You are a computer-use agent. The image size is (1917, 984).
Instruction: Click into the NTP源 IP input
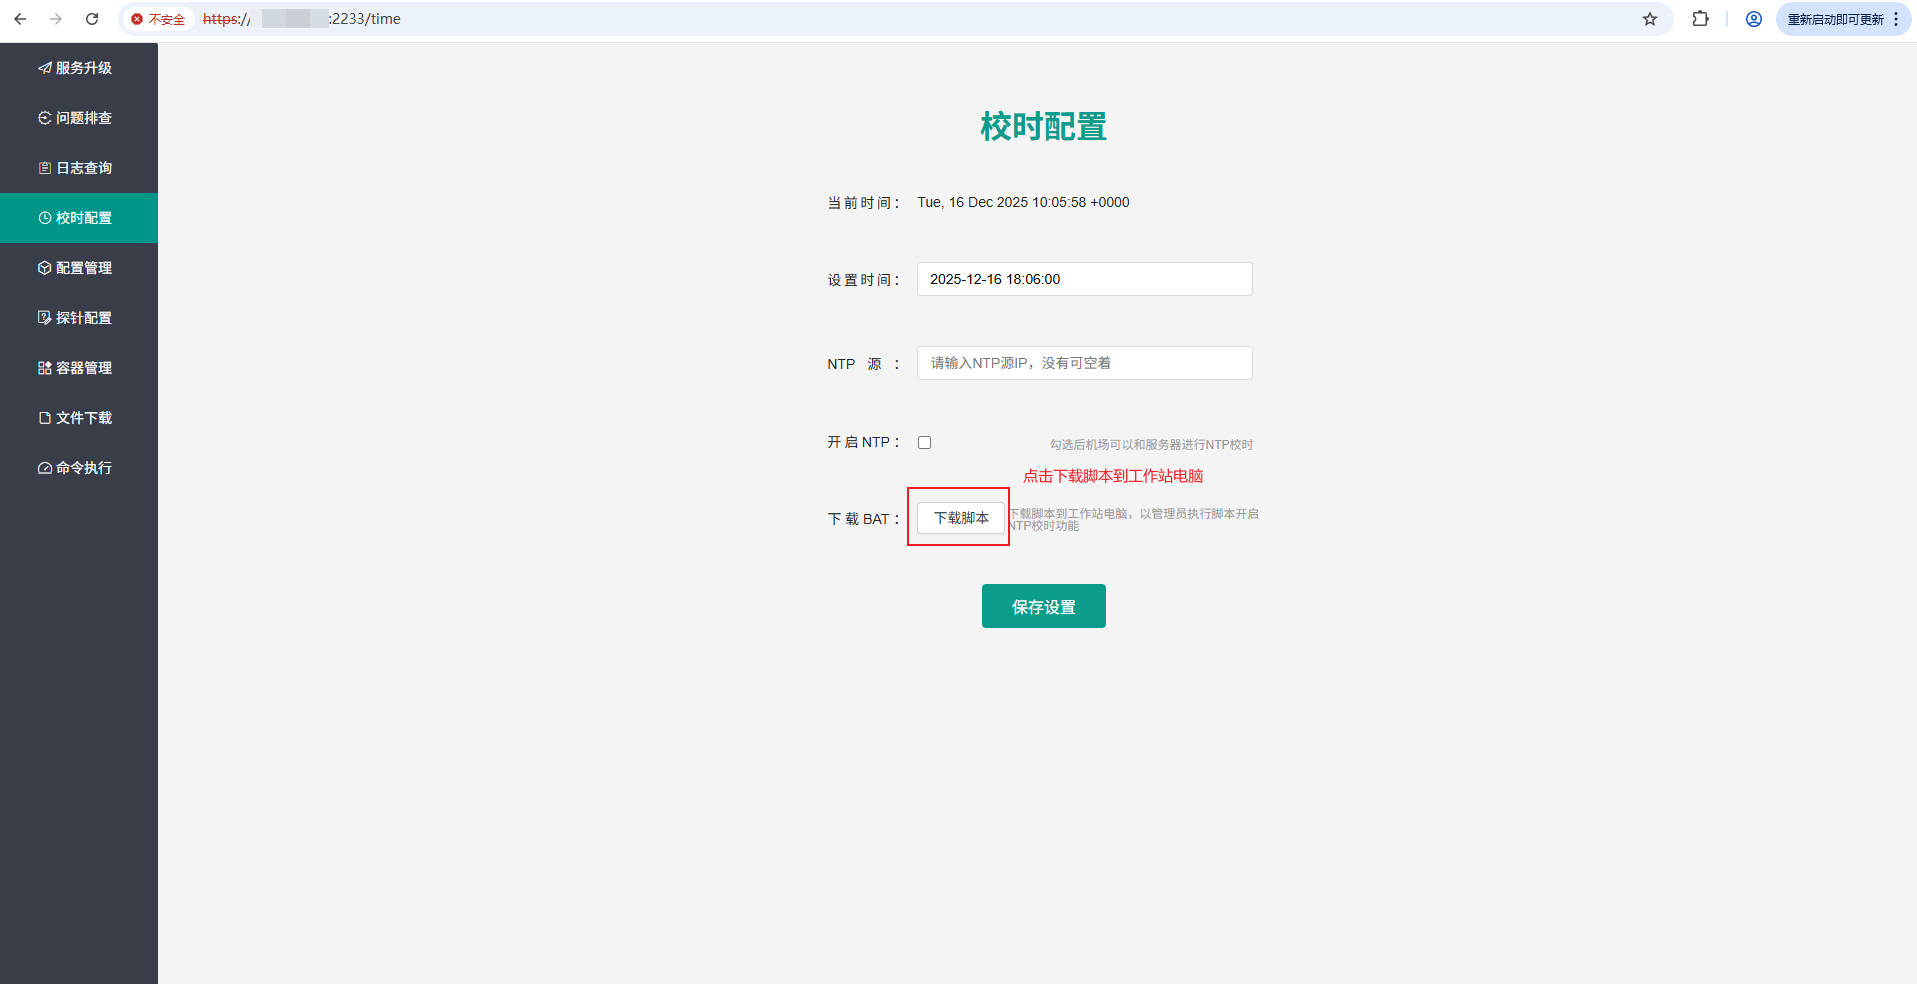[1084, 363]
